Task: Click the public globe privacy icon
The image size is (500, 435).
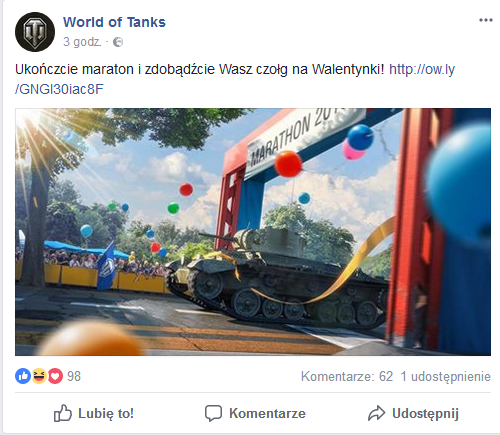Action: tap(118, 42)
